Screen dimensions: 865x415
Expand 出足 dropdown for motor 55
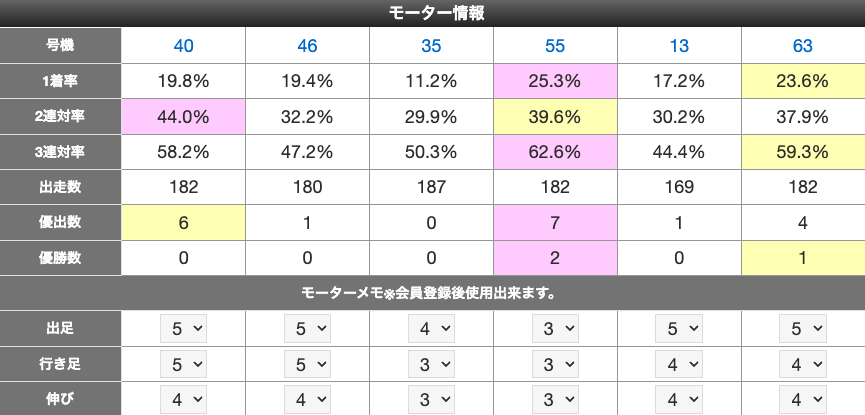click(555, 328)
